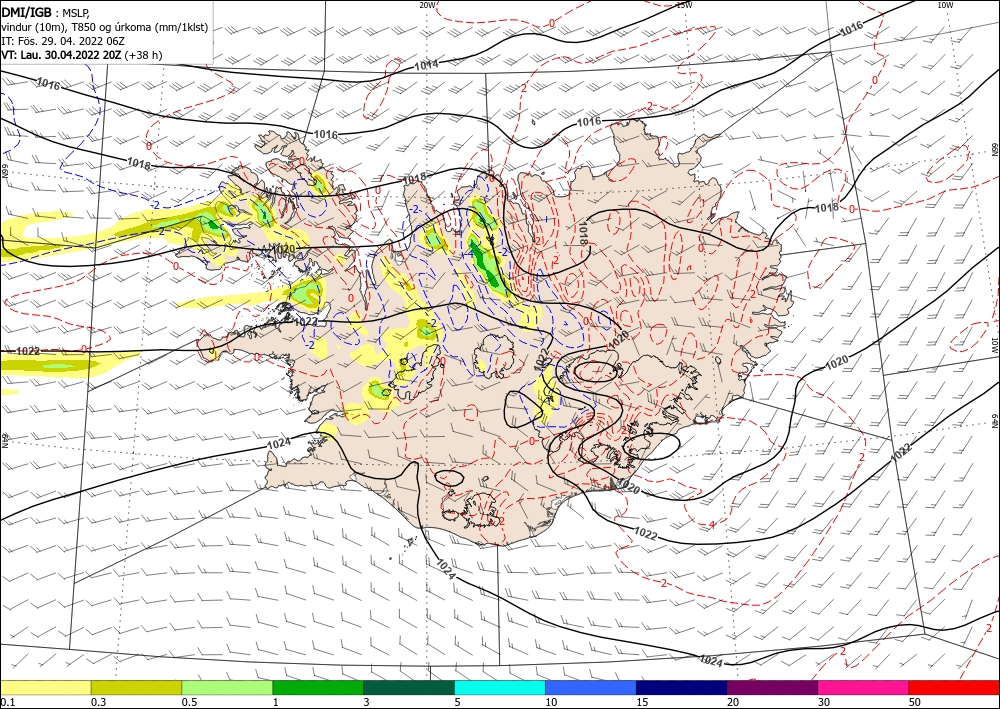Screen dimensions: 1000x709
Task: Click the '0.5' legend tick value
Action: pyautogui.click(x=189, y=702)
